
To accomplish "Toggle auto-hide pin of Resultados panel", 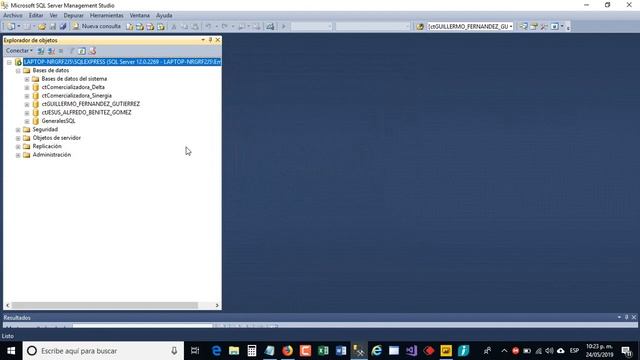I will pos(627,317).
